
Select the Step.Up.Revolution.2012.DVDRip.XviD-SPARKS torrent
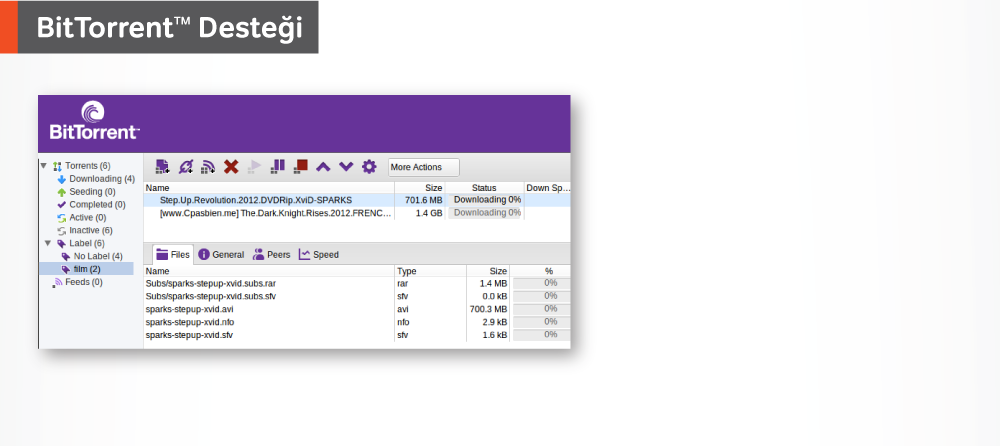[x=357, y=200]
